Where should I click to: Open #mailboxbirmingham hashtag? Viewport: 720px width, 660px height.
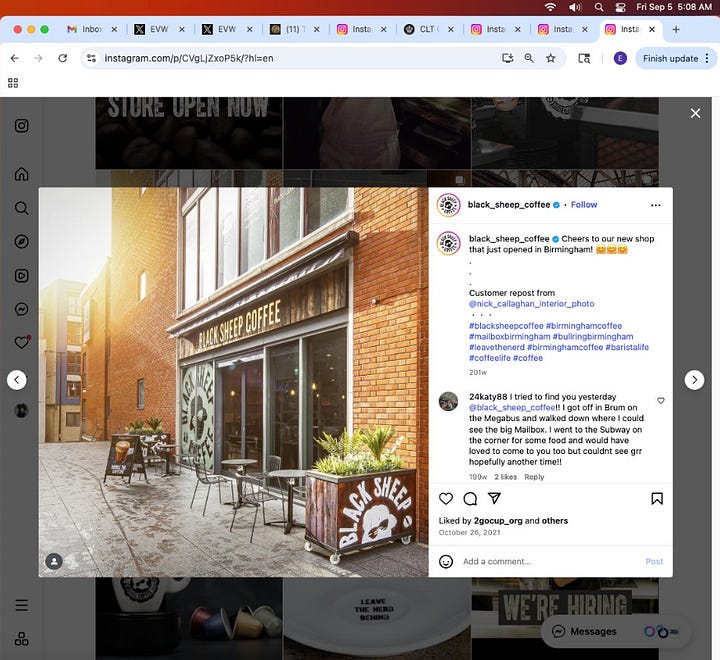tap(509, 337)
